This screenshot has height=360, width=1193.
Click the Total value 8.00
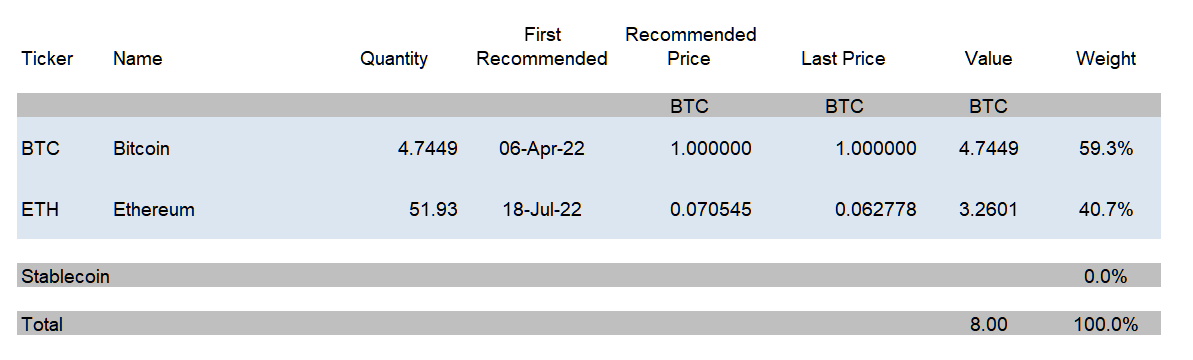pyautogui.click(x=988, y=324)
